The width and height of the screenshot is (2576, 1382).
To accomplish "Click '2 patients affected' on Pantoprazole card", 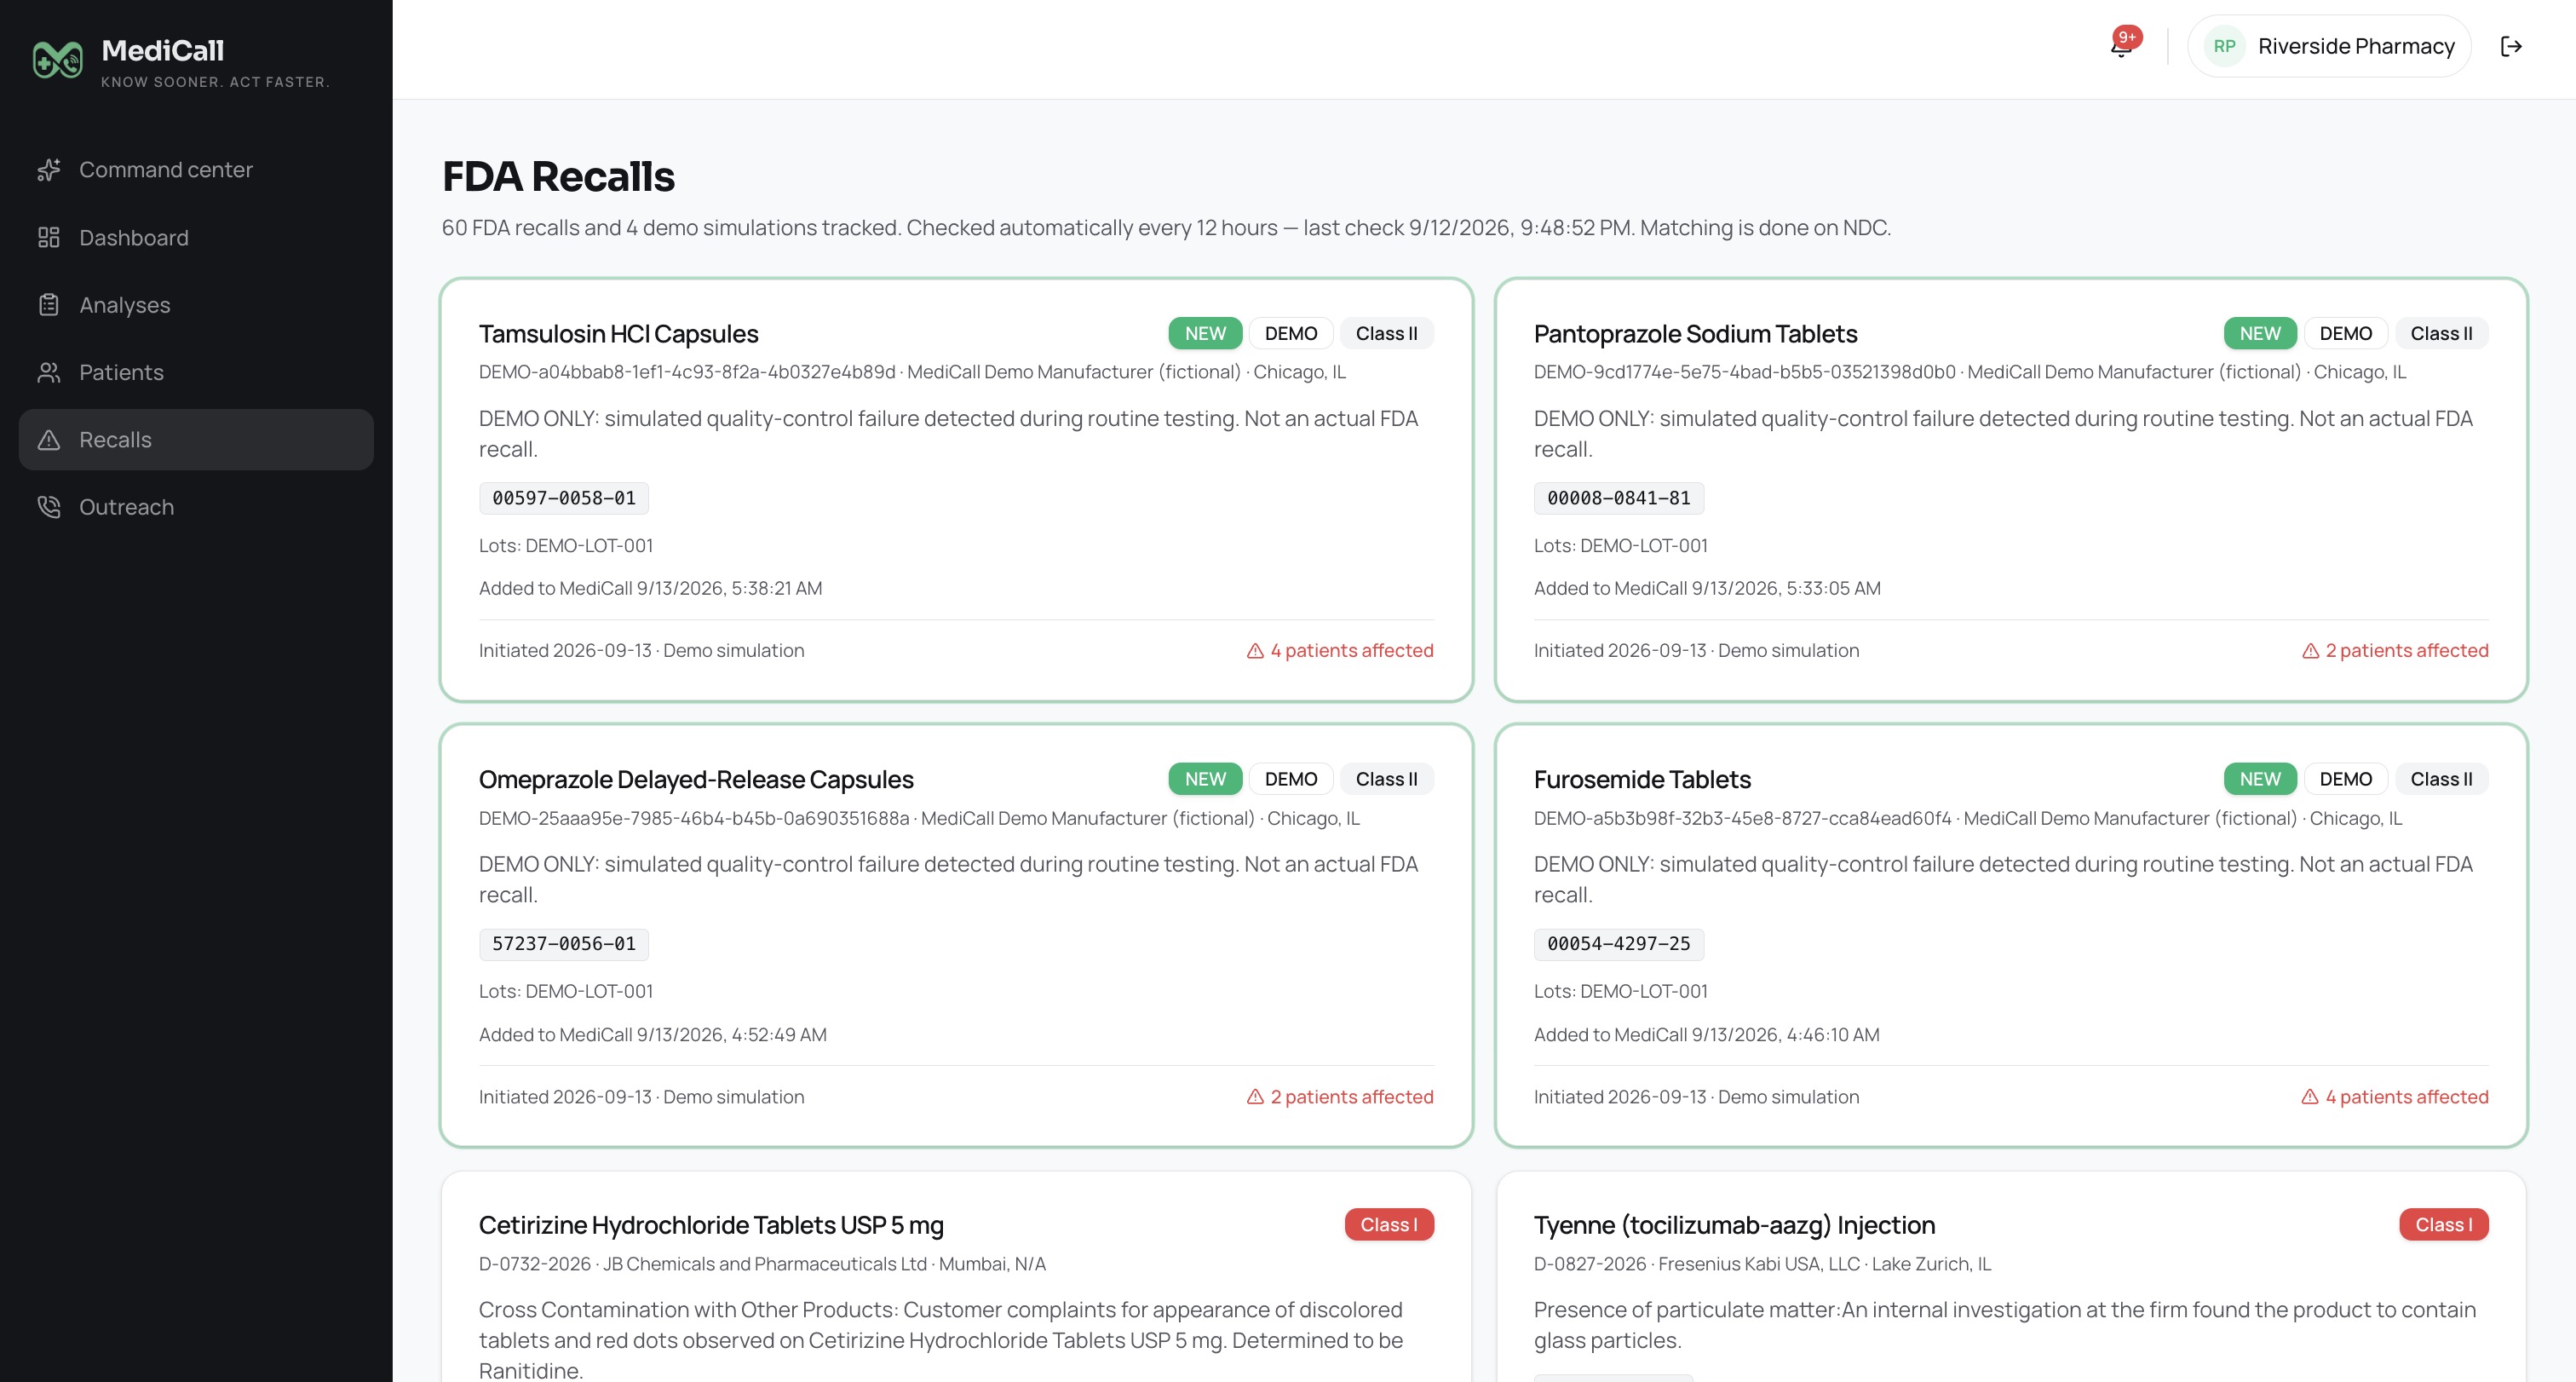I will 2395,650.
